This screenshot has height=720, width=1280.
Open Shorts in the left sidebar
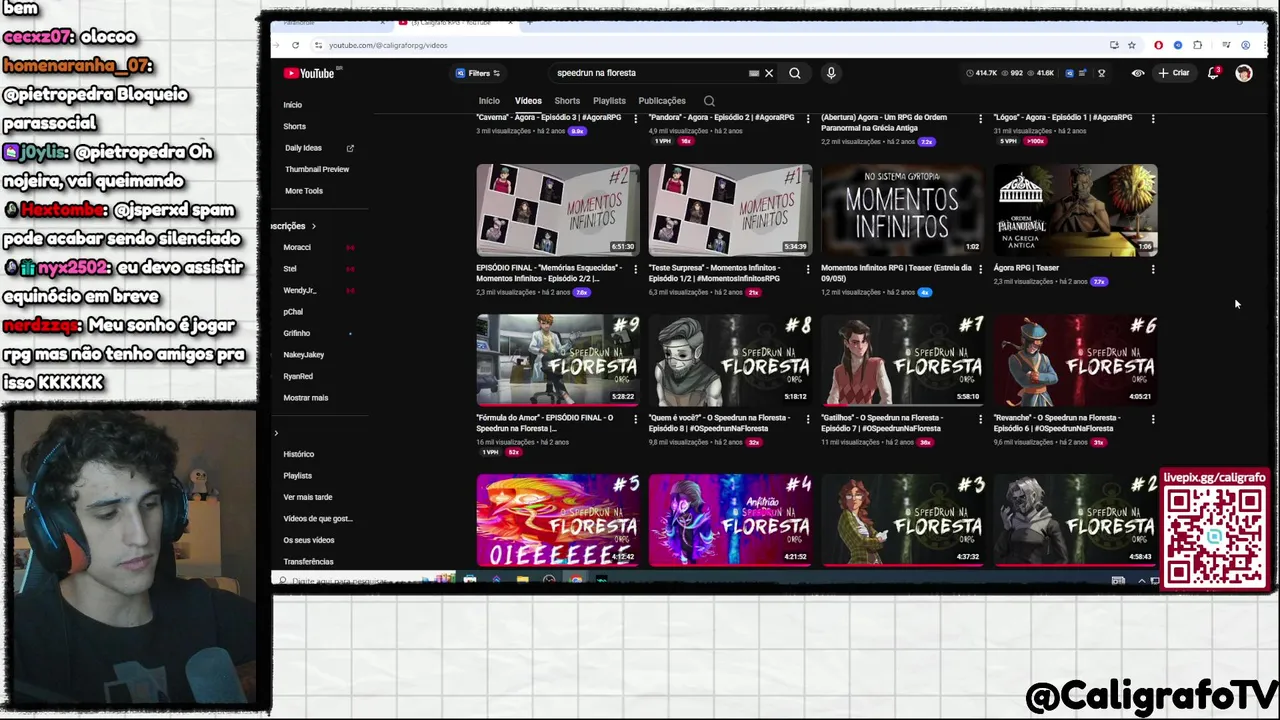(294, 126)
